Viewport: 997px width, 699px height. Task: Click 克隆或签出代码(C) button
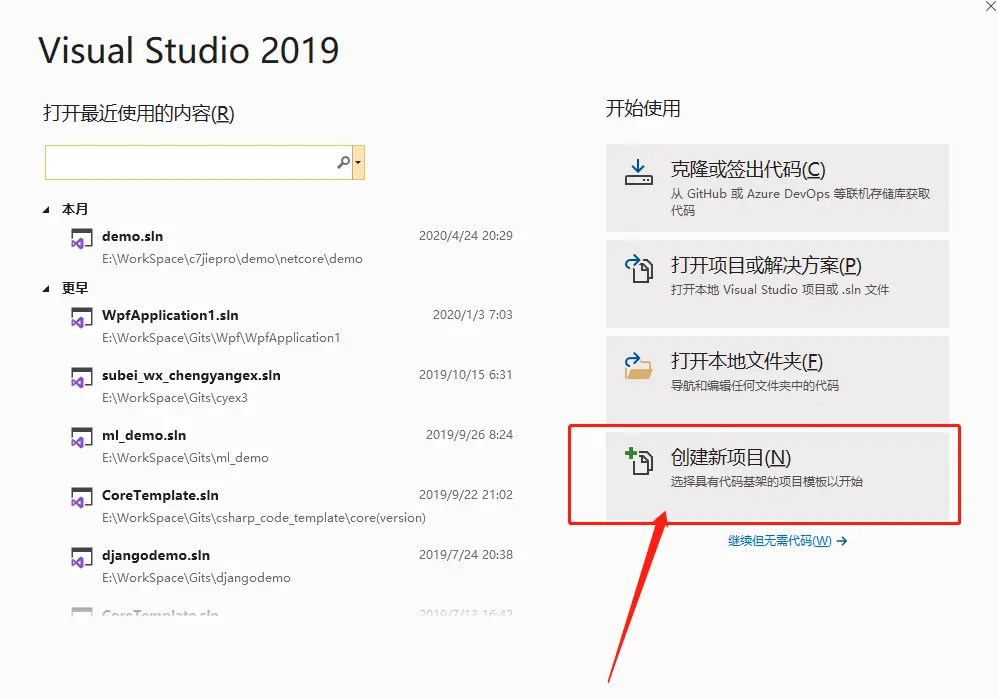[777, 188]
